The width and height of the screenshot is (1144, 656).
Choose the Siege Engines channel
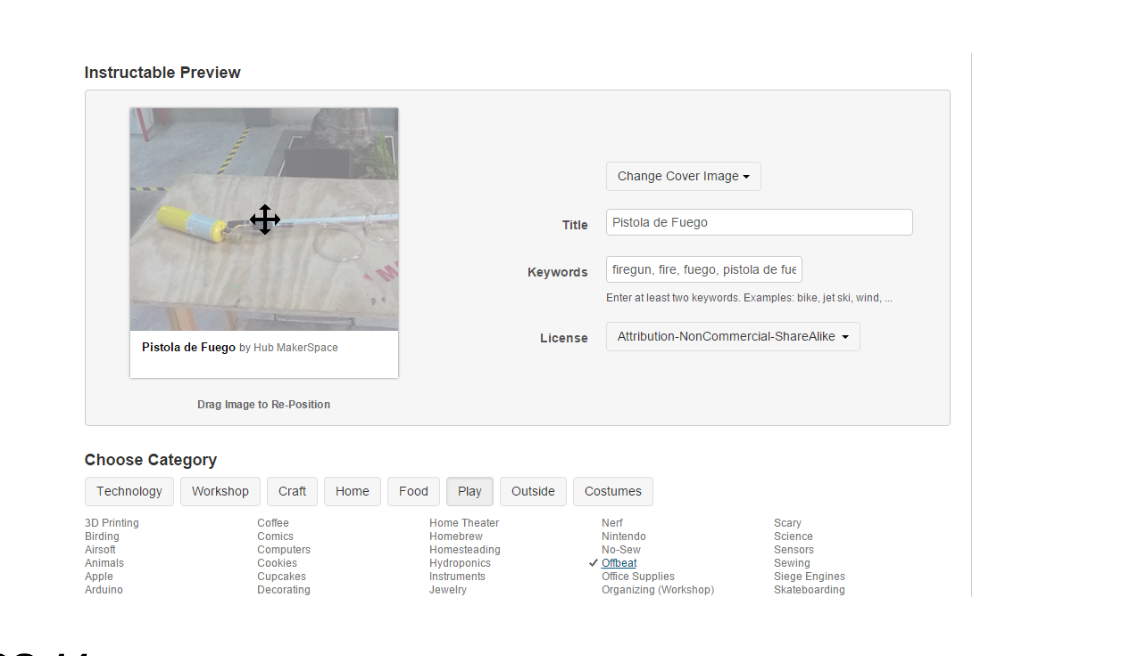click(810, 576)
